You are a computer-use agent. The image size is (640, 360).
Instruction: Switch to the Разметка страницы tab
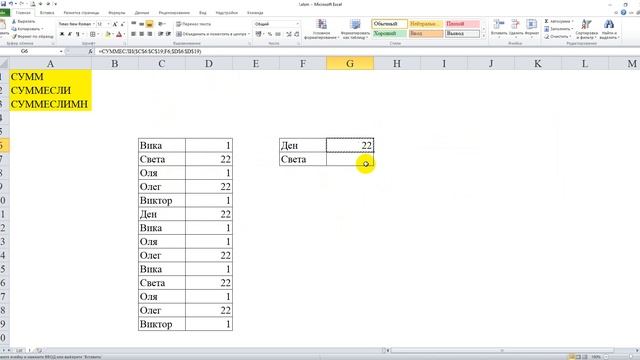81,13
